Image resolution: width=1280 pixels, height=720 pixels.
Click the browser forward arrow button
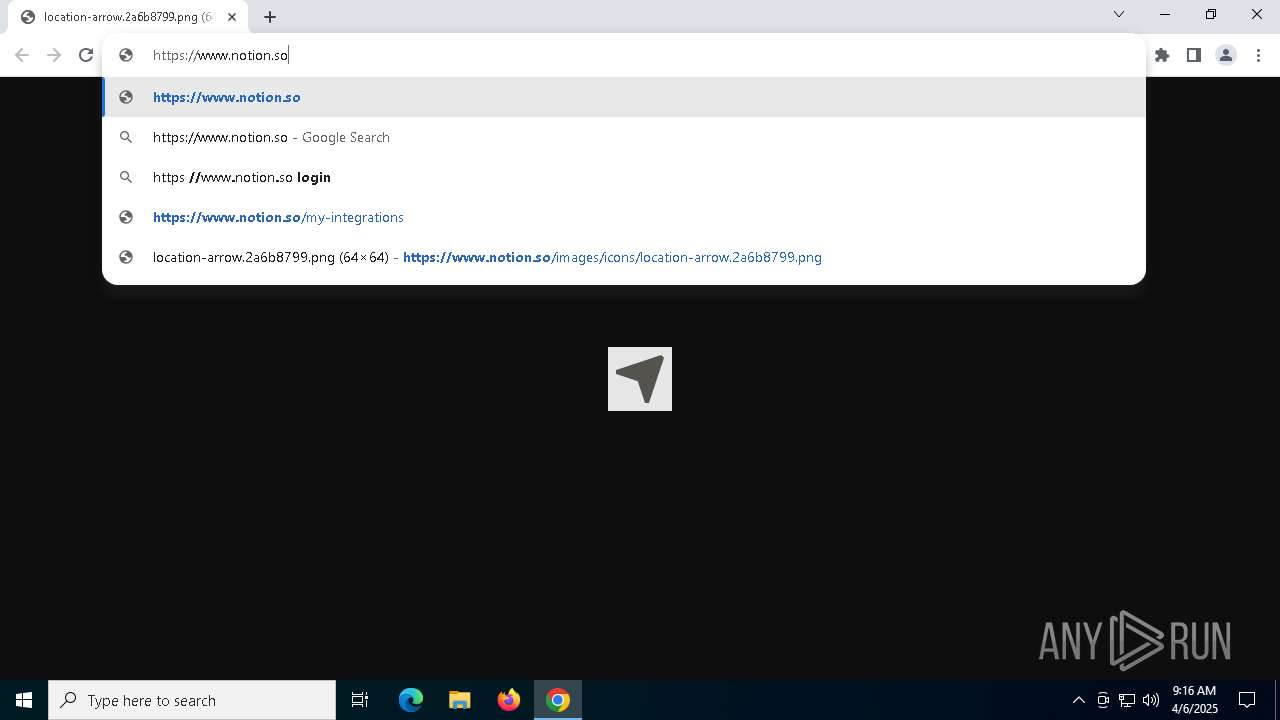[x=54, y=55]
